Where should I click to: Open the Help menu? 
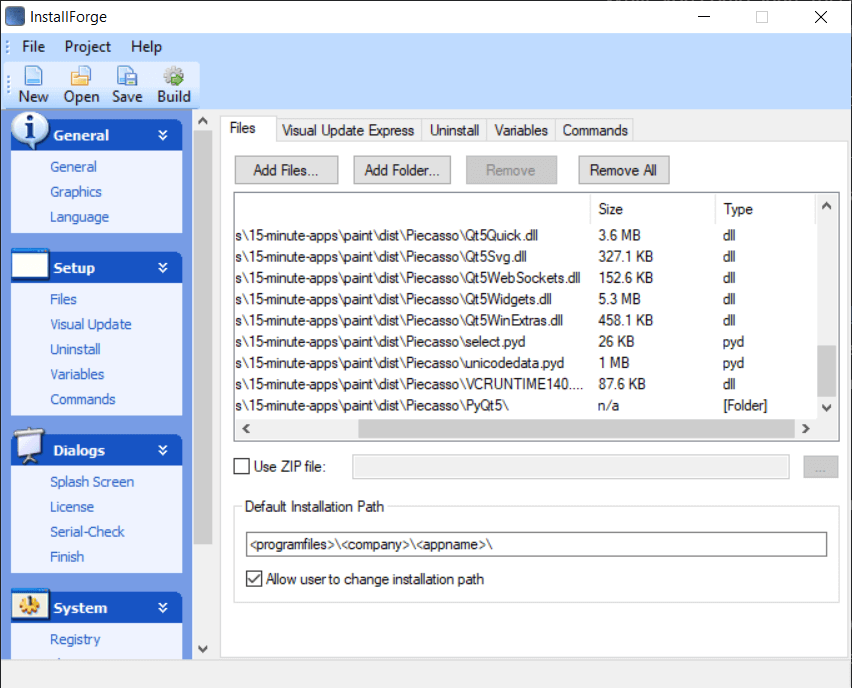click(x=146, y=47)
